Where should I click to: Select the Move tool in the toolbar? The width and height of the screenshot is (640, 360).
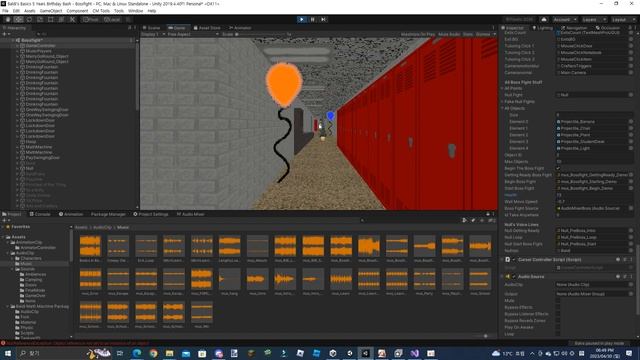coord(18,19)
